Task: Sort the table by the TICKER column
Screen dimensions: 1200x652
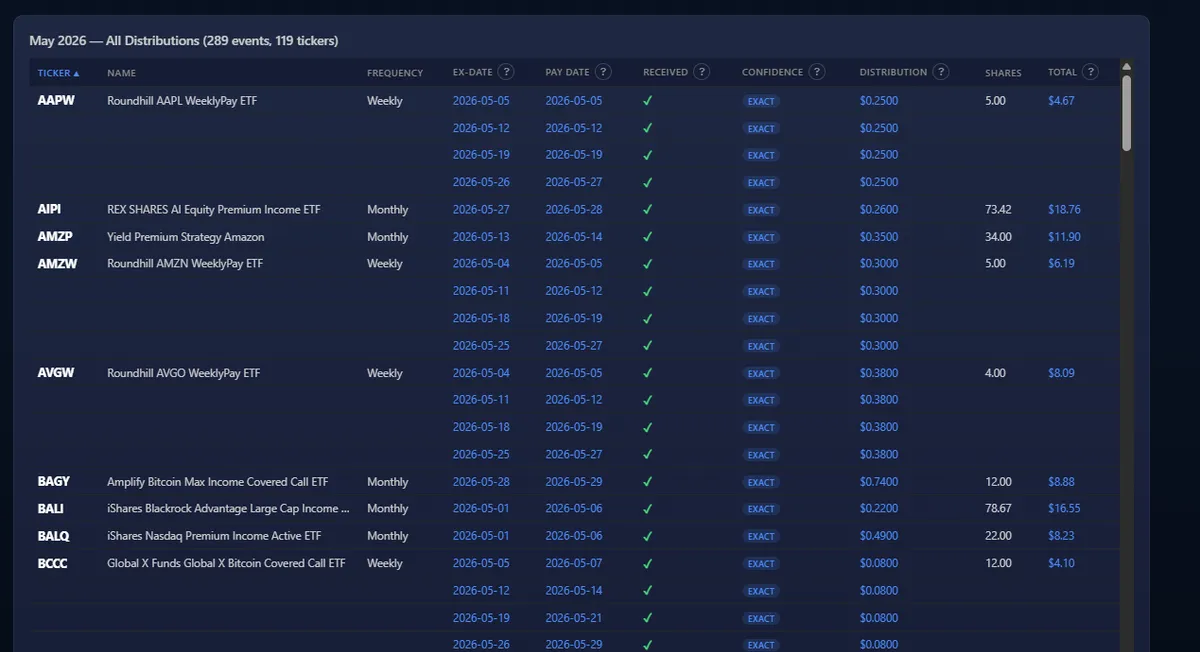Action: (x=58, y=73)
